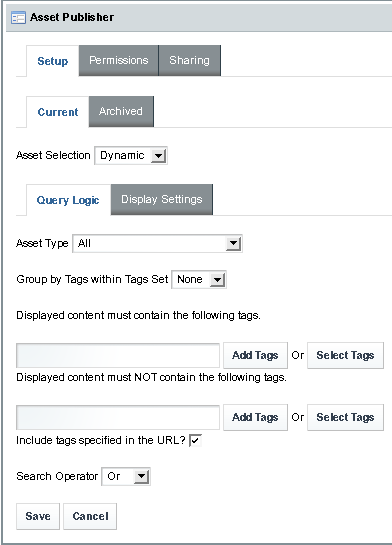
Task: Click the Asset Publisher portlet icon
Action: point(18,17)
